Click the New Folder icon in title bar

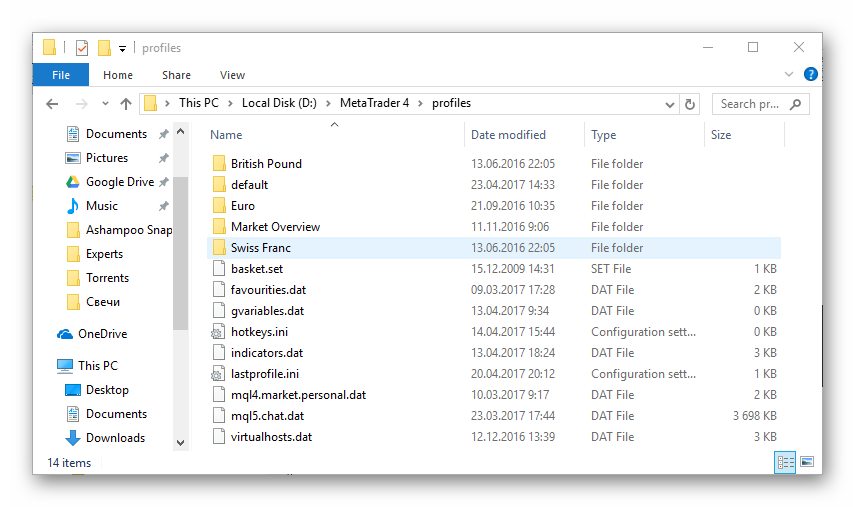(104, 48)
